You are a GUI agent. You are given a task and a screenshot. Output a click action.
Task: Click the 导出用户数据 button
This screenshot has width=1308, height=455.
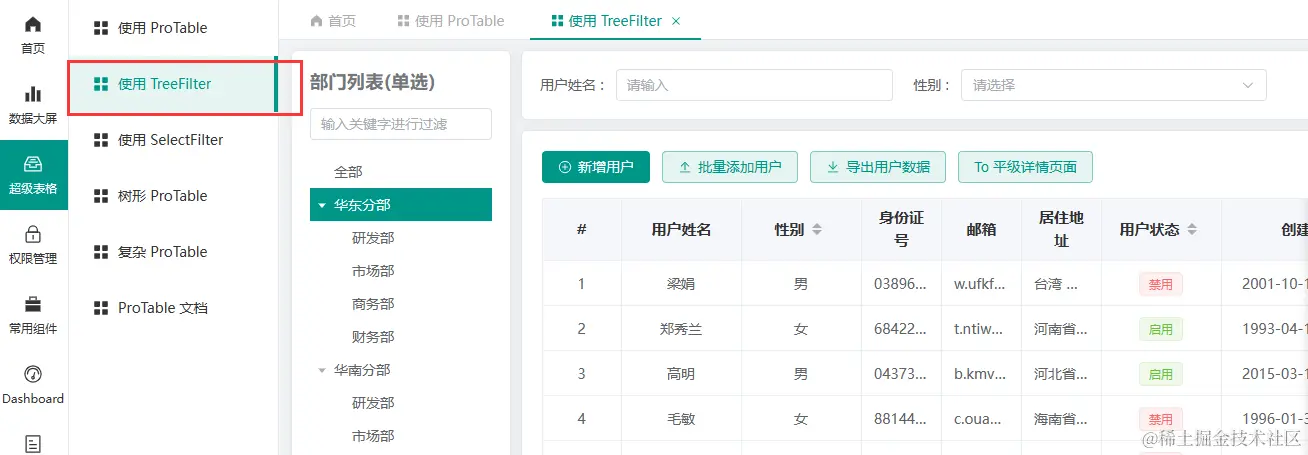878,167
